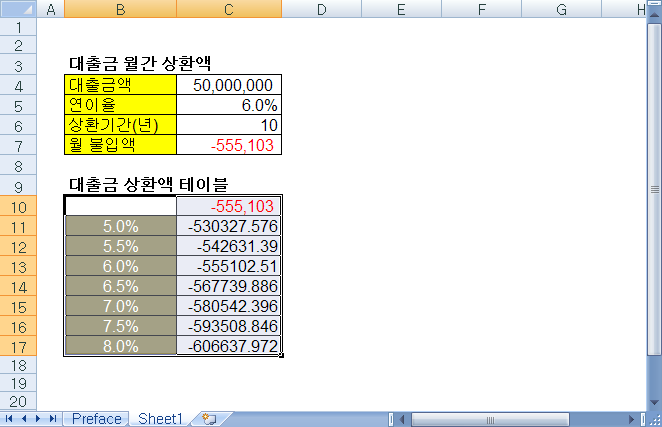Click the -593508.846 result cell
The height and width of the screenshot is (427, 662).
229,326
